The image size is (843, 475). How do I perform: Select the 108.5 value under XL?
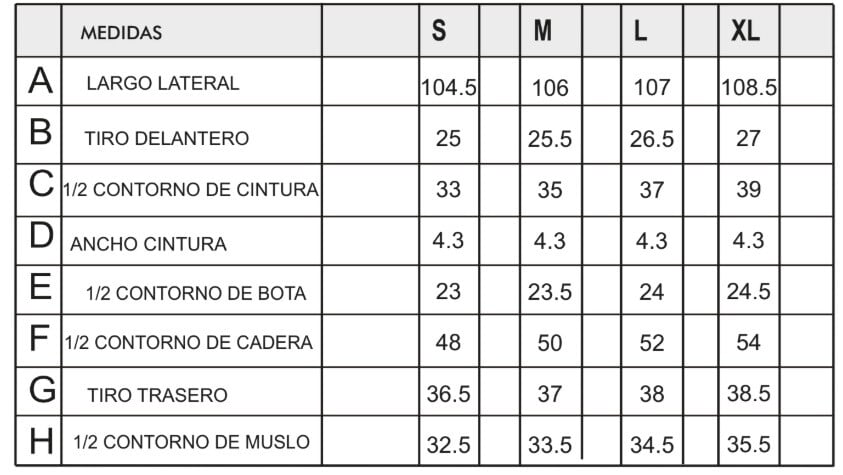[x=749, y=88]
